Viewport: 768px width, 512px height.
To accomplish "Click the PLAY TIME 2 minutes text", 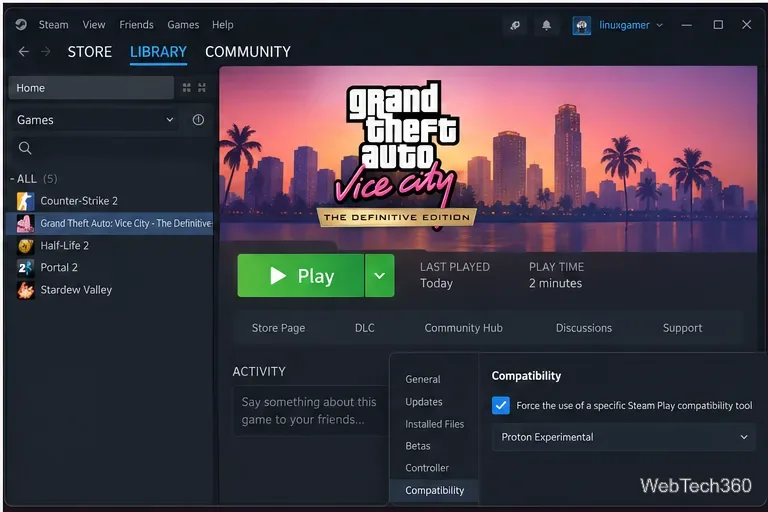I will point(556,275).
